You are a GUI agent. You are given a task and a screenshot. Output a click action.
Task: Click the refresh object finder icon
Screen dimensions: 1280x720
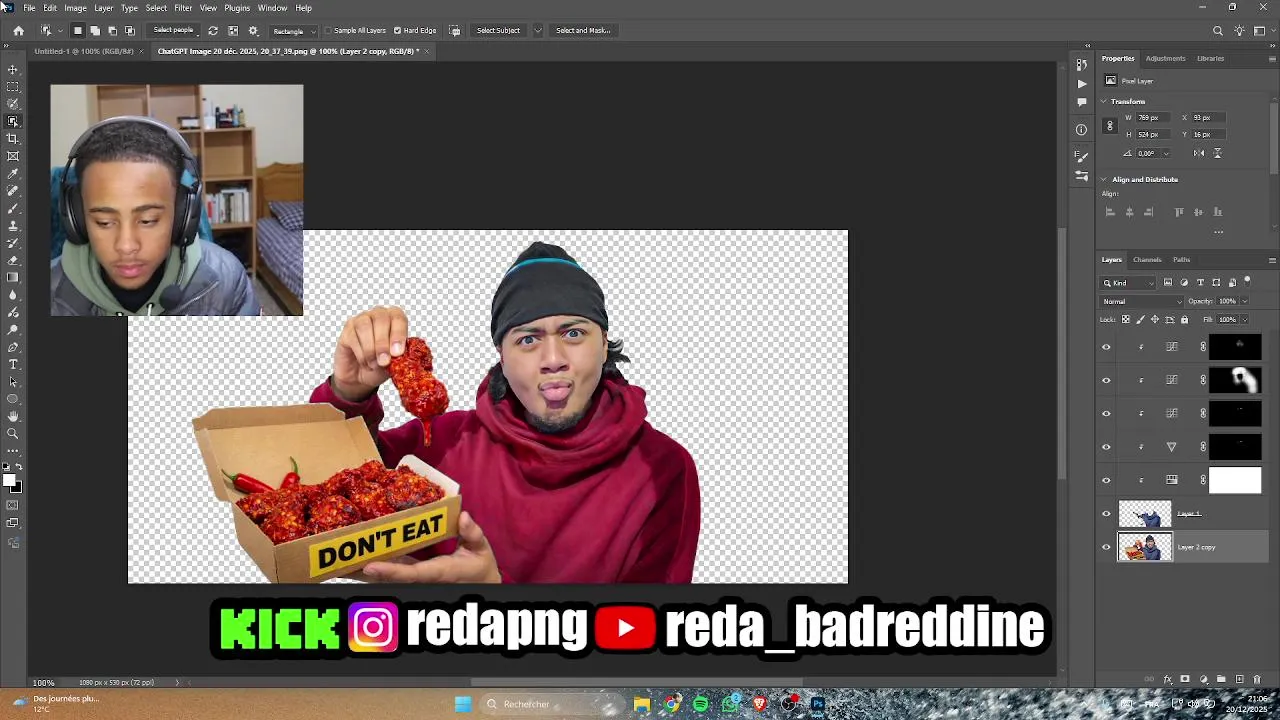click(x=212, y=30)
